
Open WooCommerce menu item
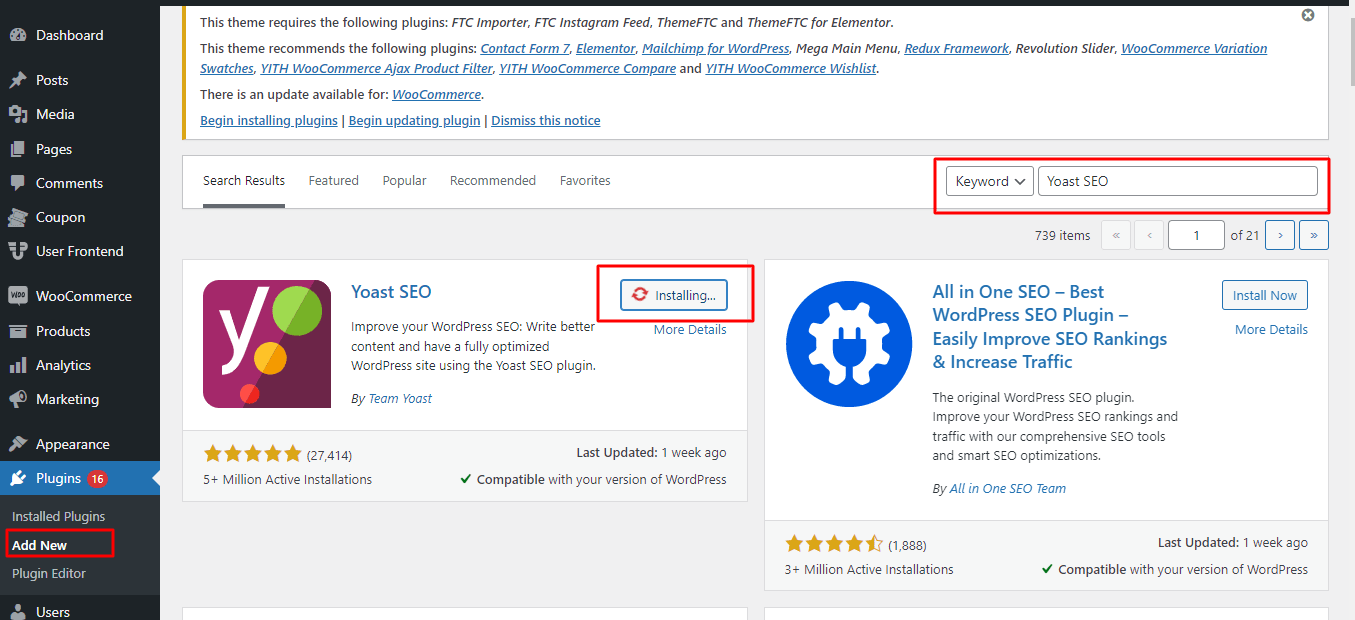click(x=80, y=296)
